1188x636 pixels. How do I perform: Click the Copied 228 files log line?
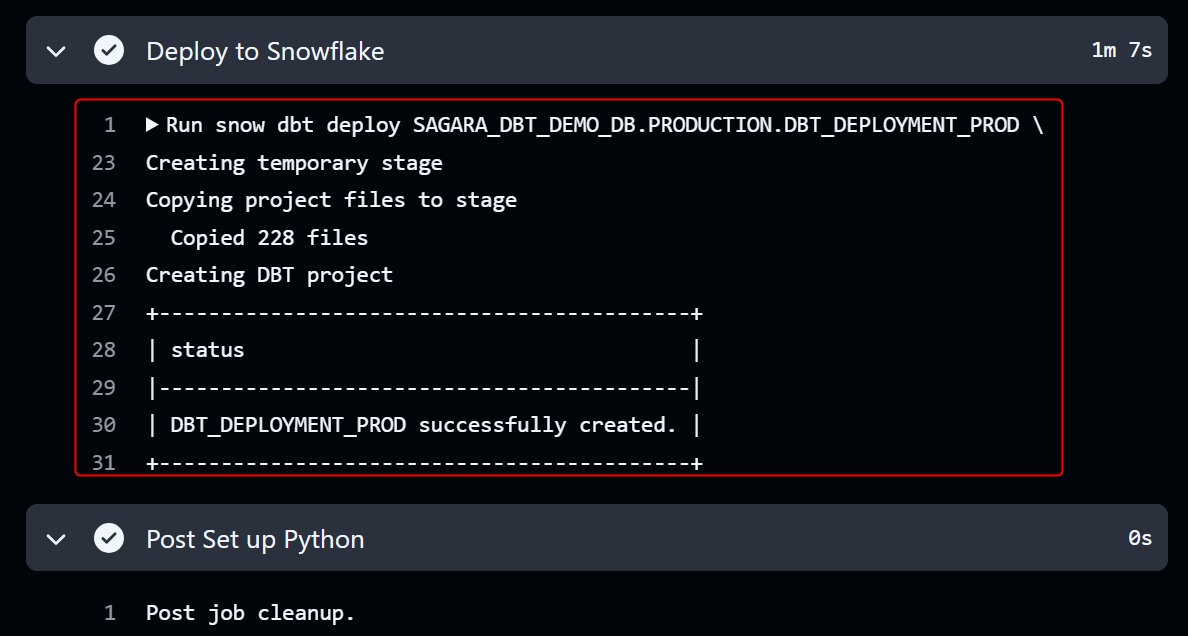(x=269, y=238)
